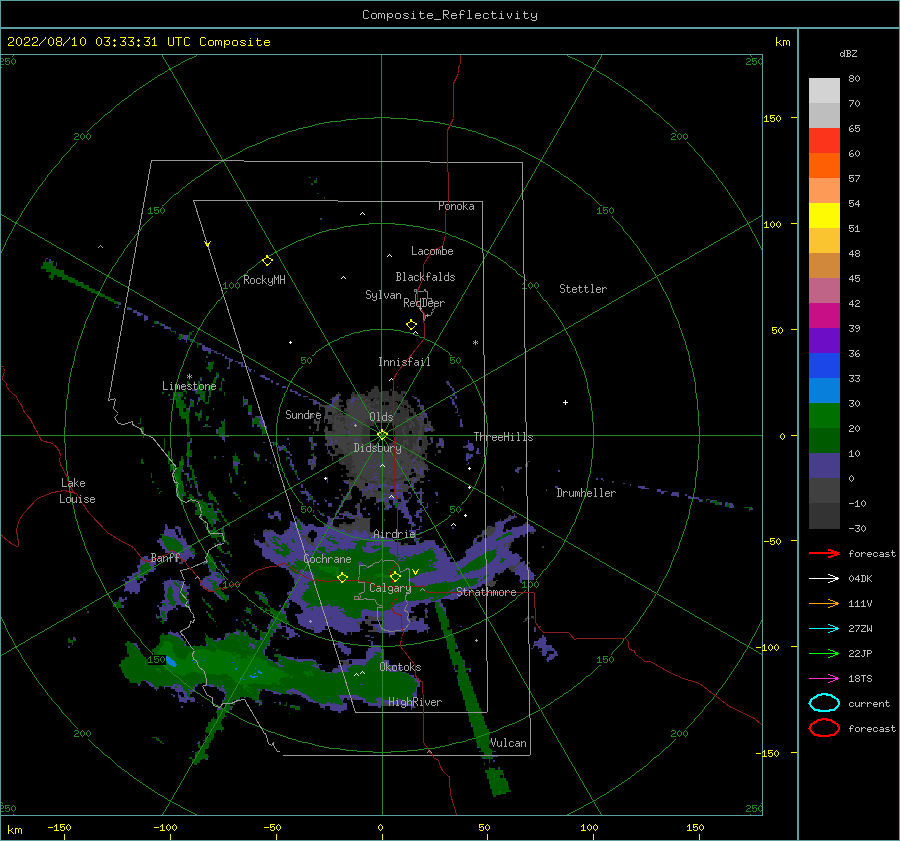Click the Calgary city label
The width and height of the screenshot is (900, 841).
click(x=390, y=588)
